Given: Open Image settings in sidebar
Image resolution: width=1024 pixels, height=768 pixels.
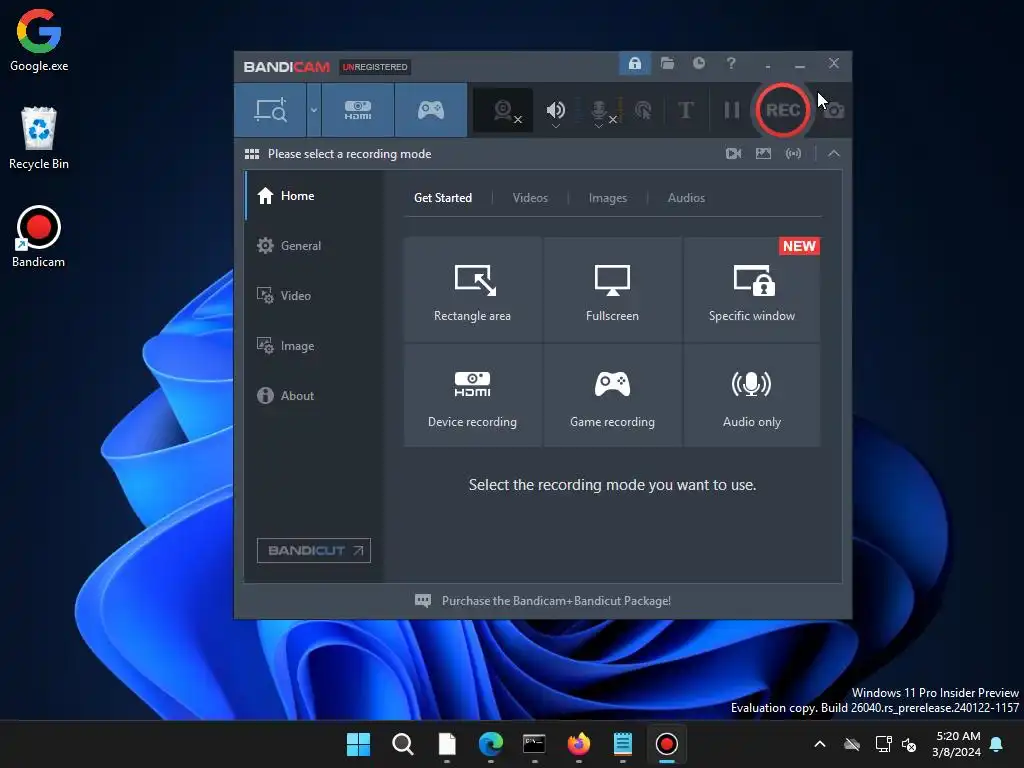Looking at the screenshot, I should pos(315,345).
